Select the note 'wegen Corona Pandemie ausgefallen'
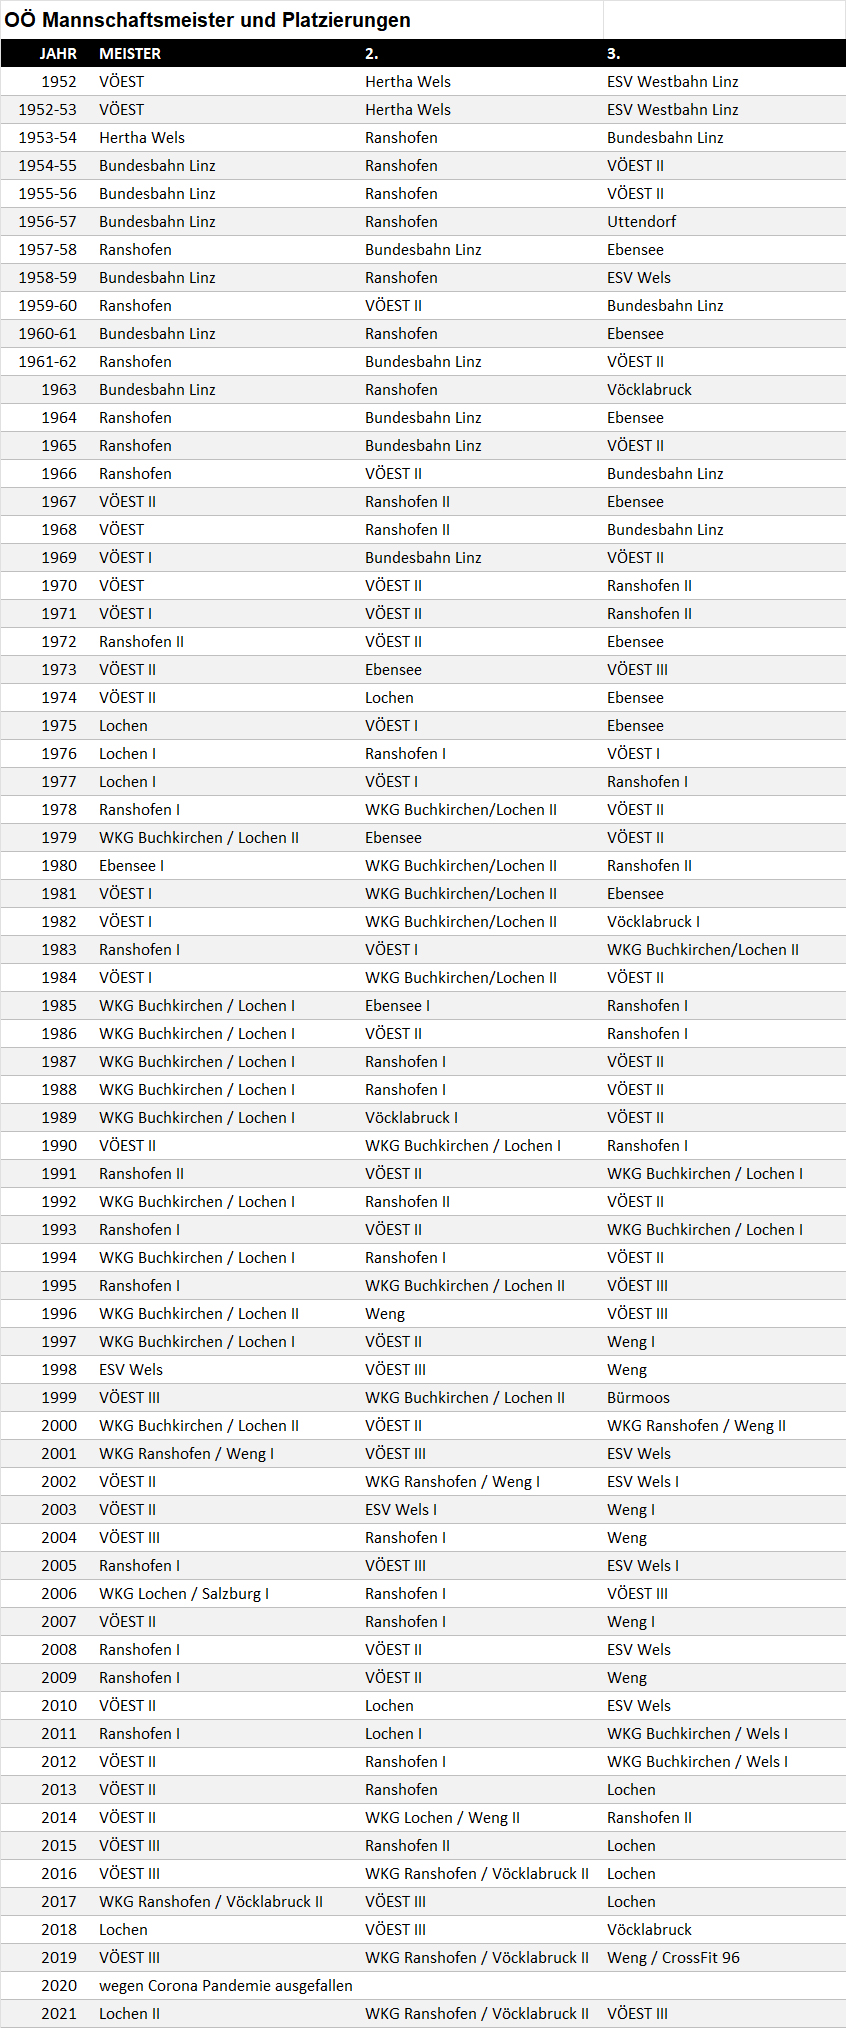 226,1986
